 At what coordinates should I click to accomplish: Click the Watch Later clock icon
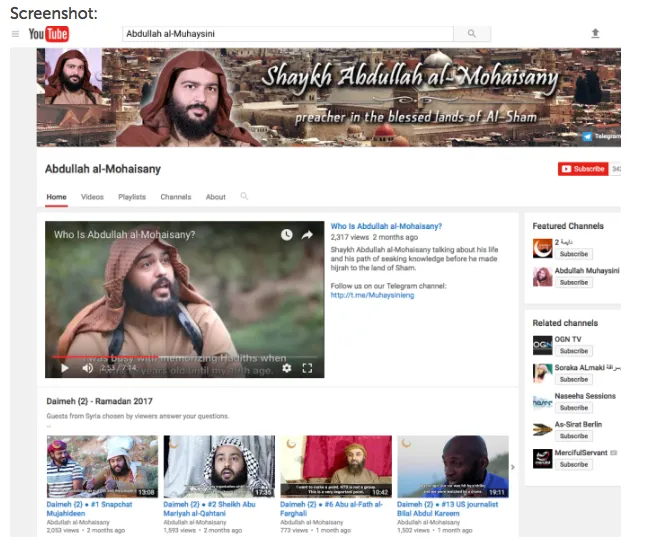[x=286, y=235]
